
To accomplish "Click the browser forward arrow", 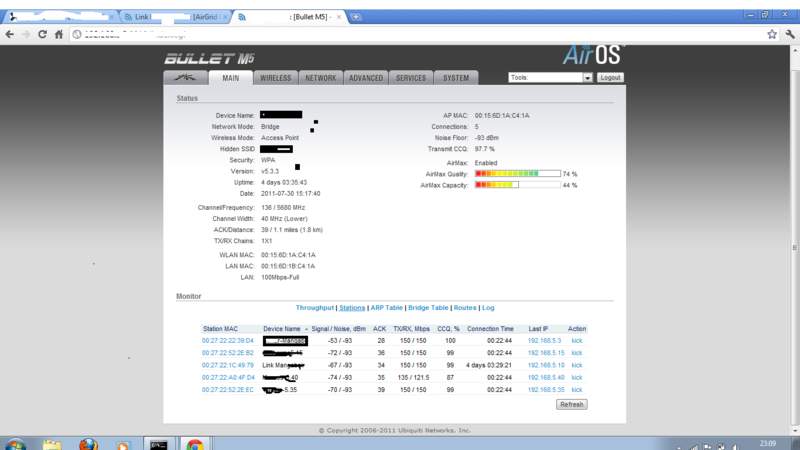I will pyautogui.click(x=26, y=34).
